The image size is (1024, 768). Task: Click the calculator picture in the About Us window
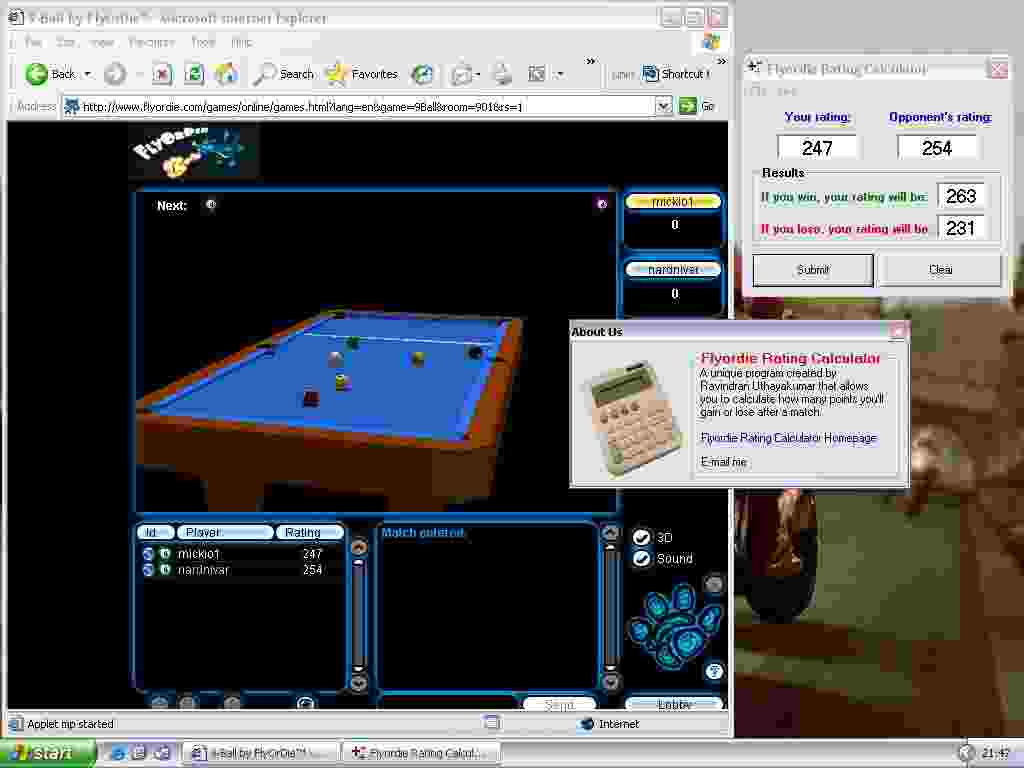tap(632, 417)
